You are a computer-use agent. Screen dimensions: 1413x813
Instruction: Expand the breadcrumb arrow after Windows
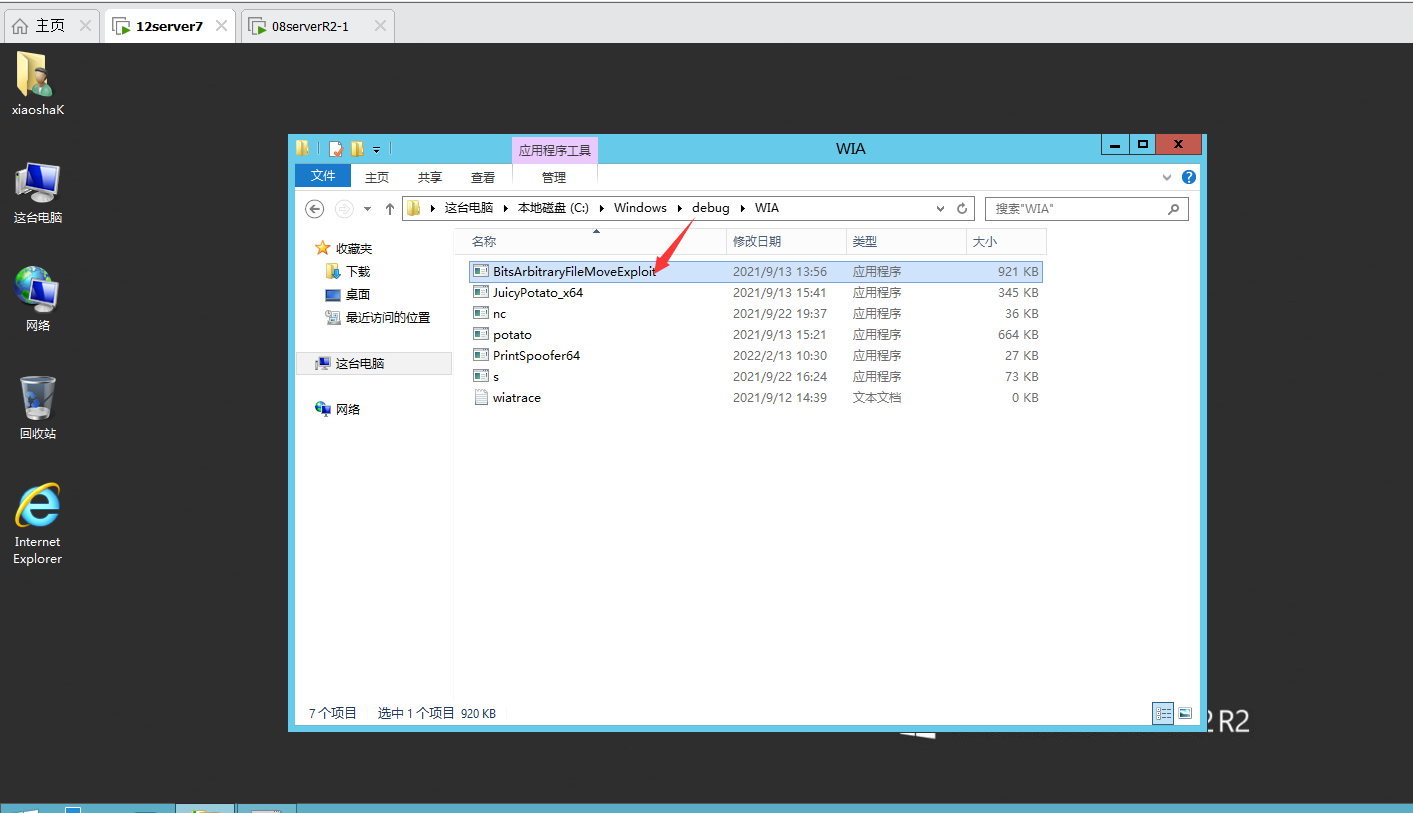[x=680, y=208]
